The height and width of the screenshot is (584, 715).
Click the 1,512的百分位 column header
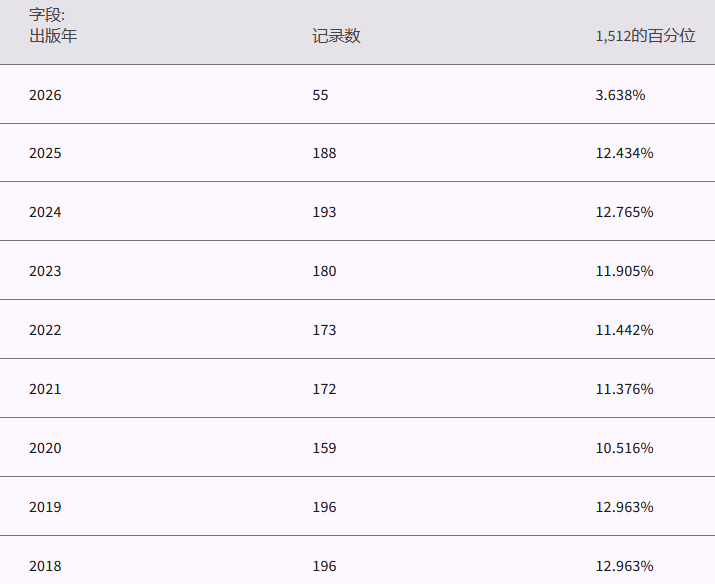(x=645, y=36)
